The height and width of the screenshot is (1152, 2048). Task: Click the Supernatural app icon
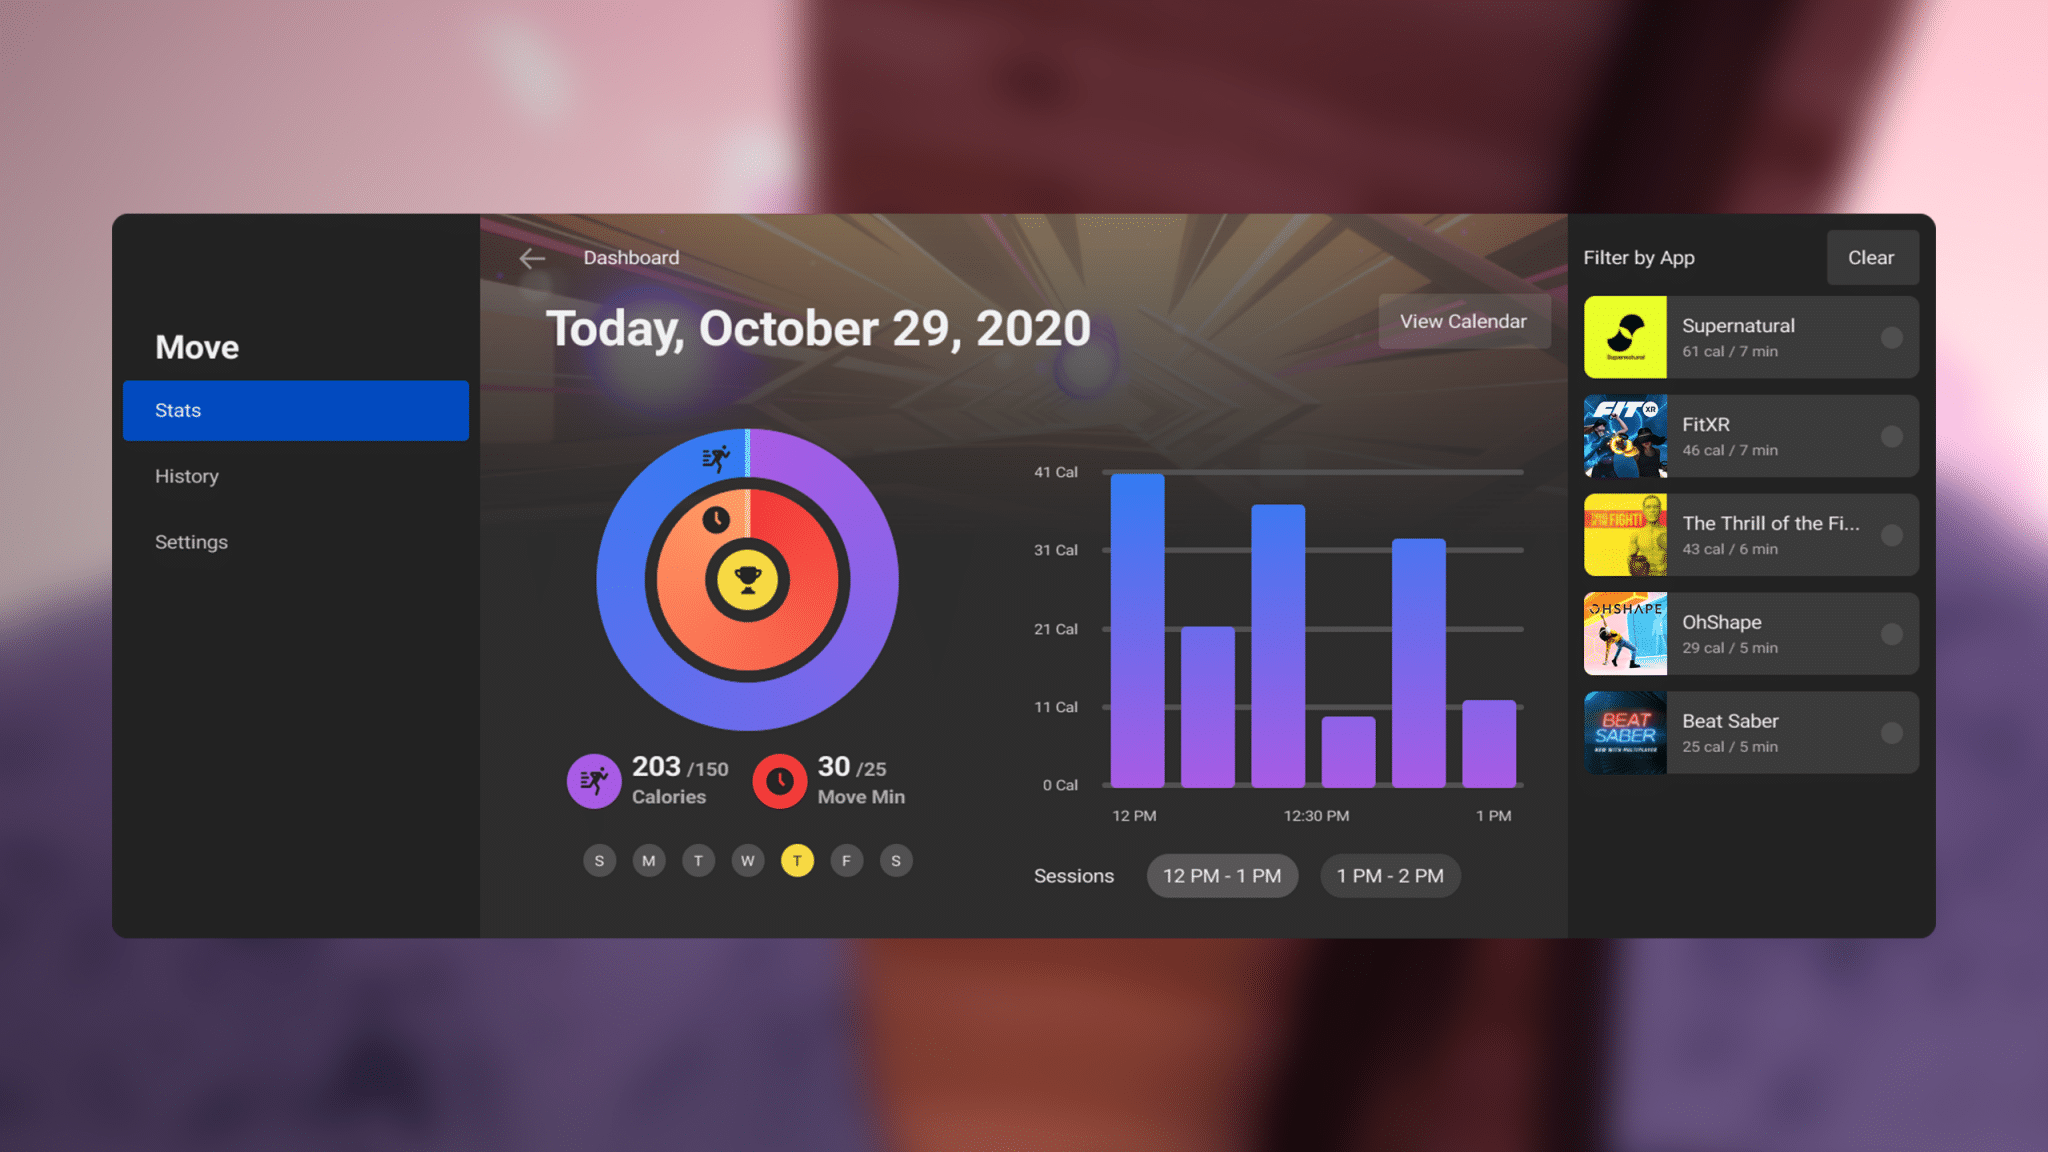1625,338
